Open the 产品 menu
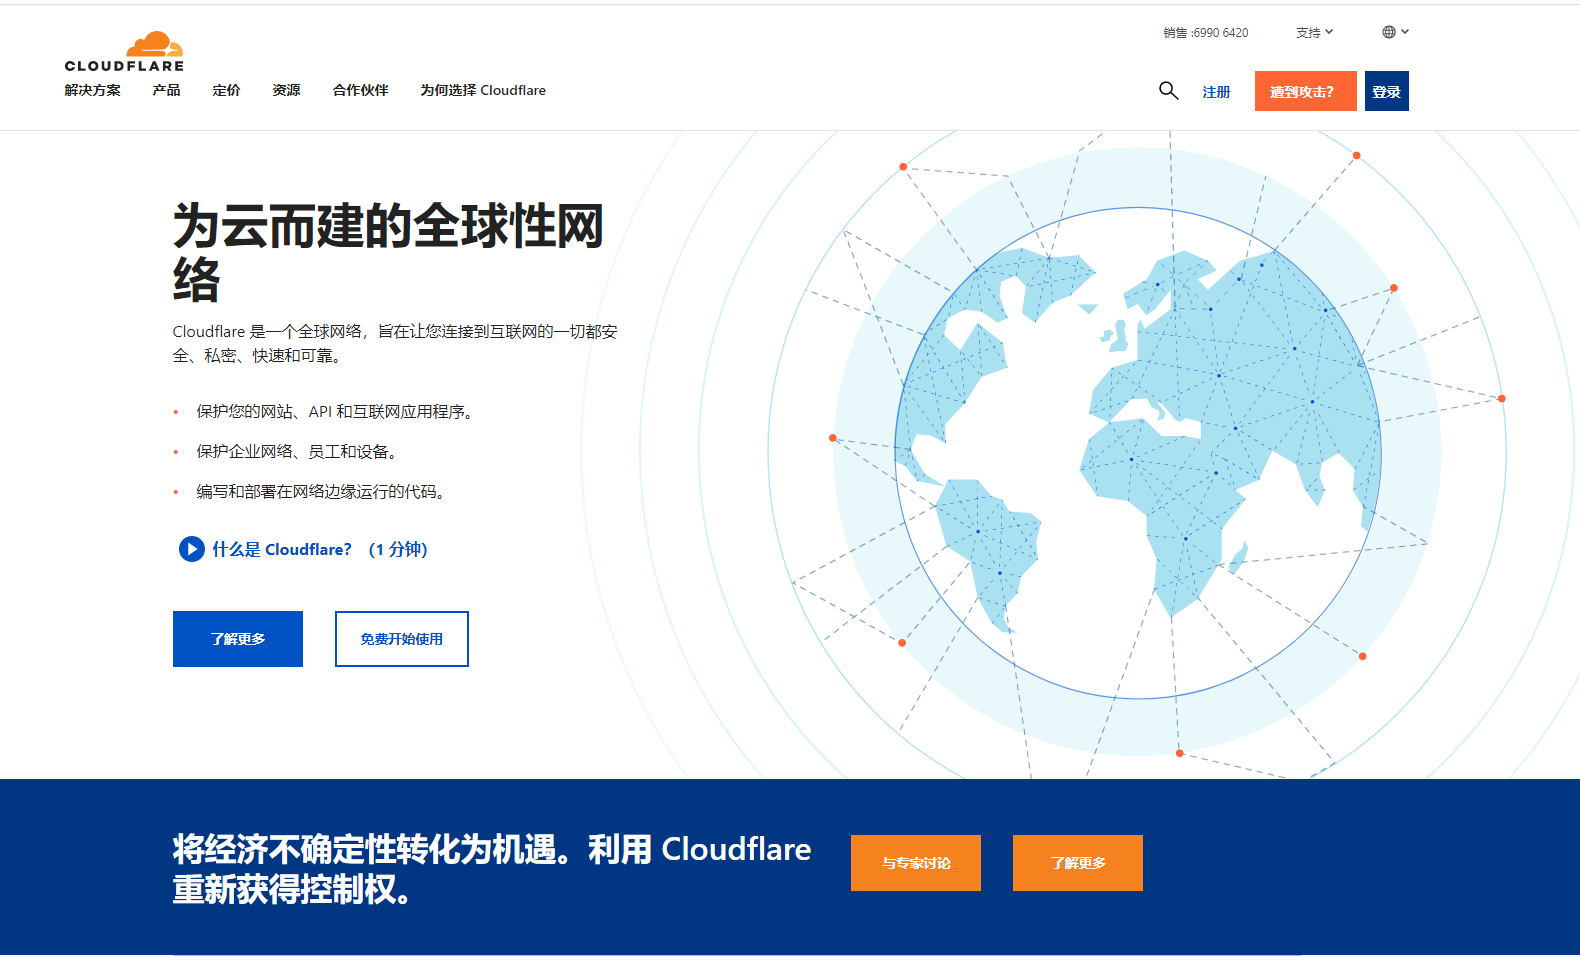Screen dimensions: 1580x961 pos(166,90)
